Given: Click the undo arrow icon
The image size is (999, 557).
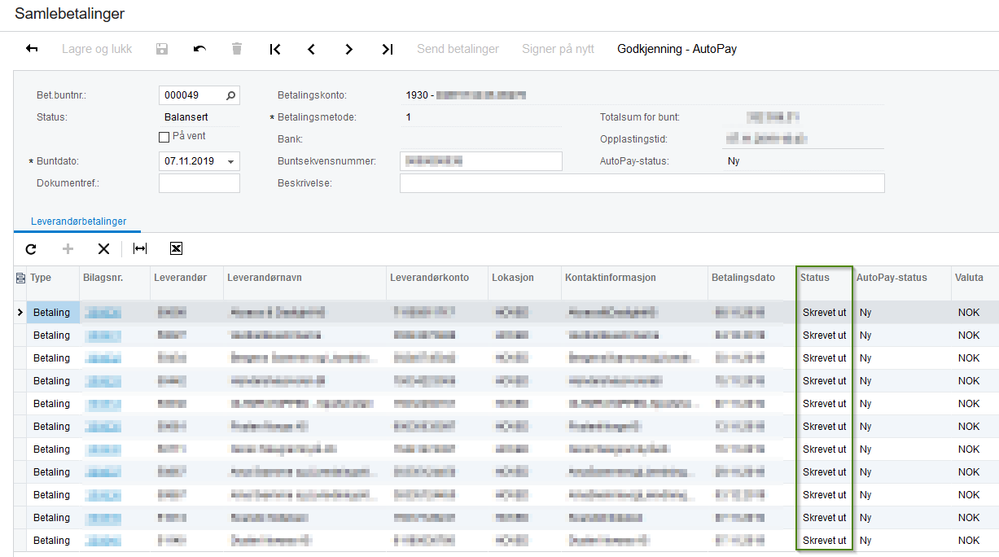Looking at the screenshot, I should click(x=199, y=49).
